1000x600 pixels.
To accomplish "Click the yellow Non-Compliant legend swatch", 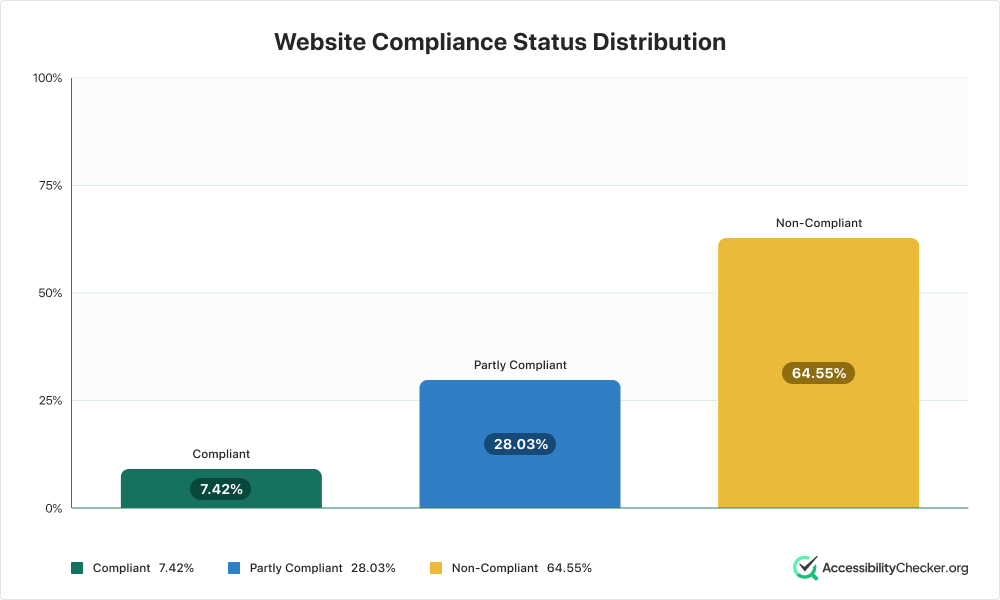I will point(436,567).
